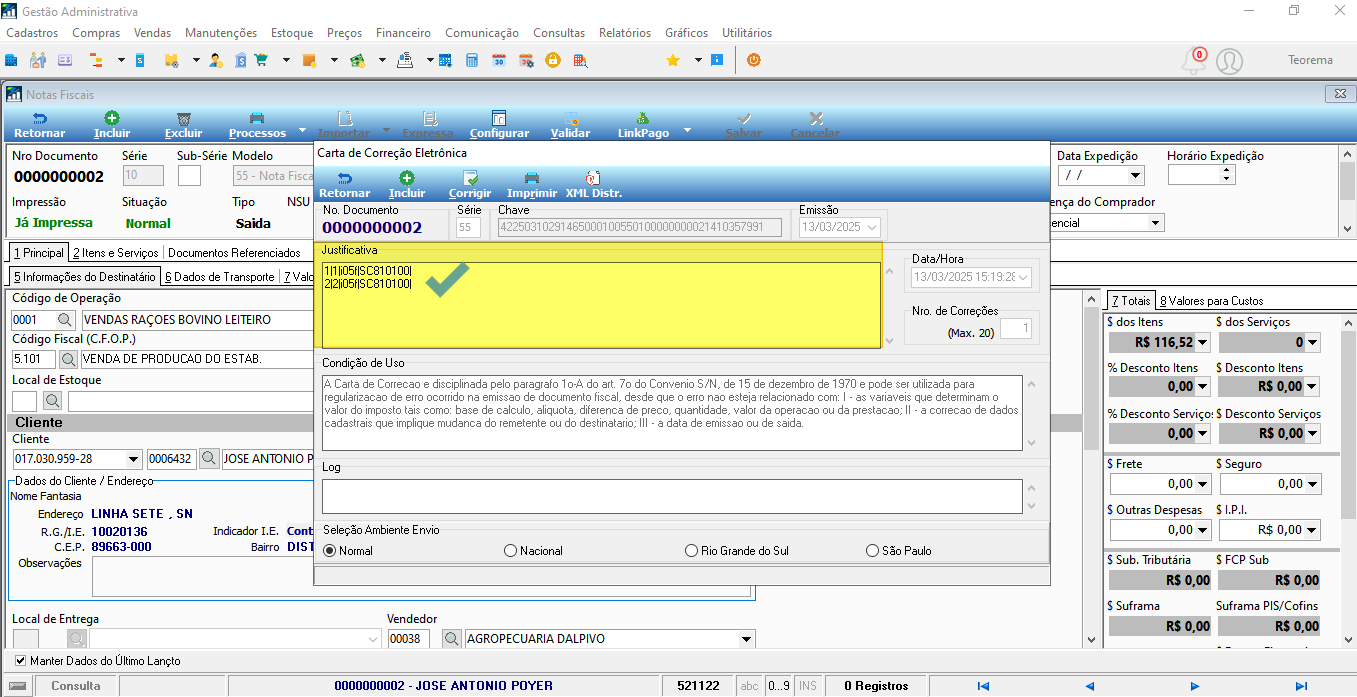
Task: Expand the % Desconto Itens dropdown
Action: (1203, 387)
